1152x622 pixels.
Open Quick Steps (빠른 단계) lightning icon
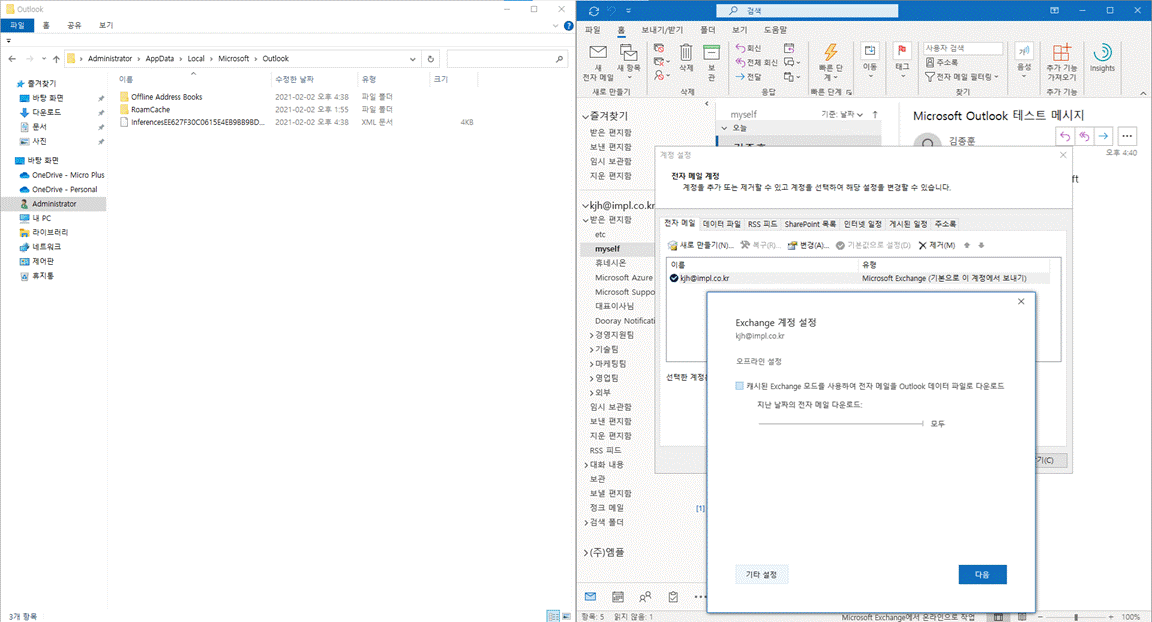point(831,62)
